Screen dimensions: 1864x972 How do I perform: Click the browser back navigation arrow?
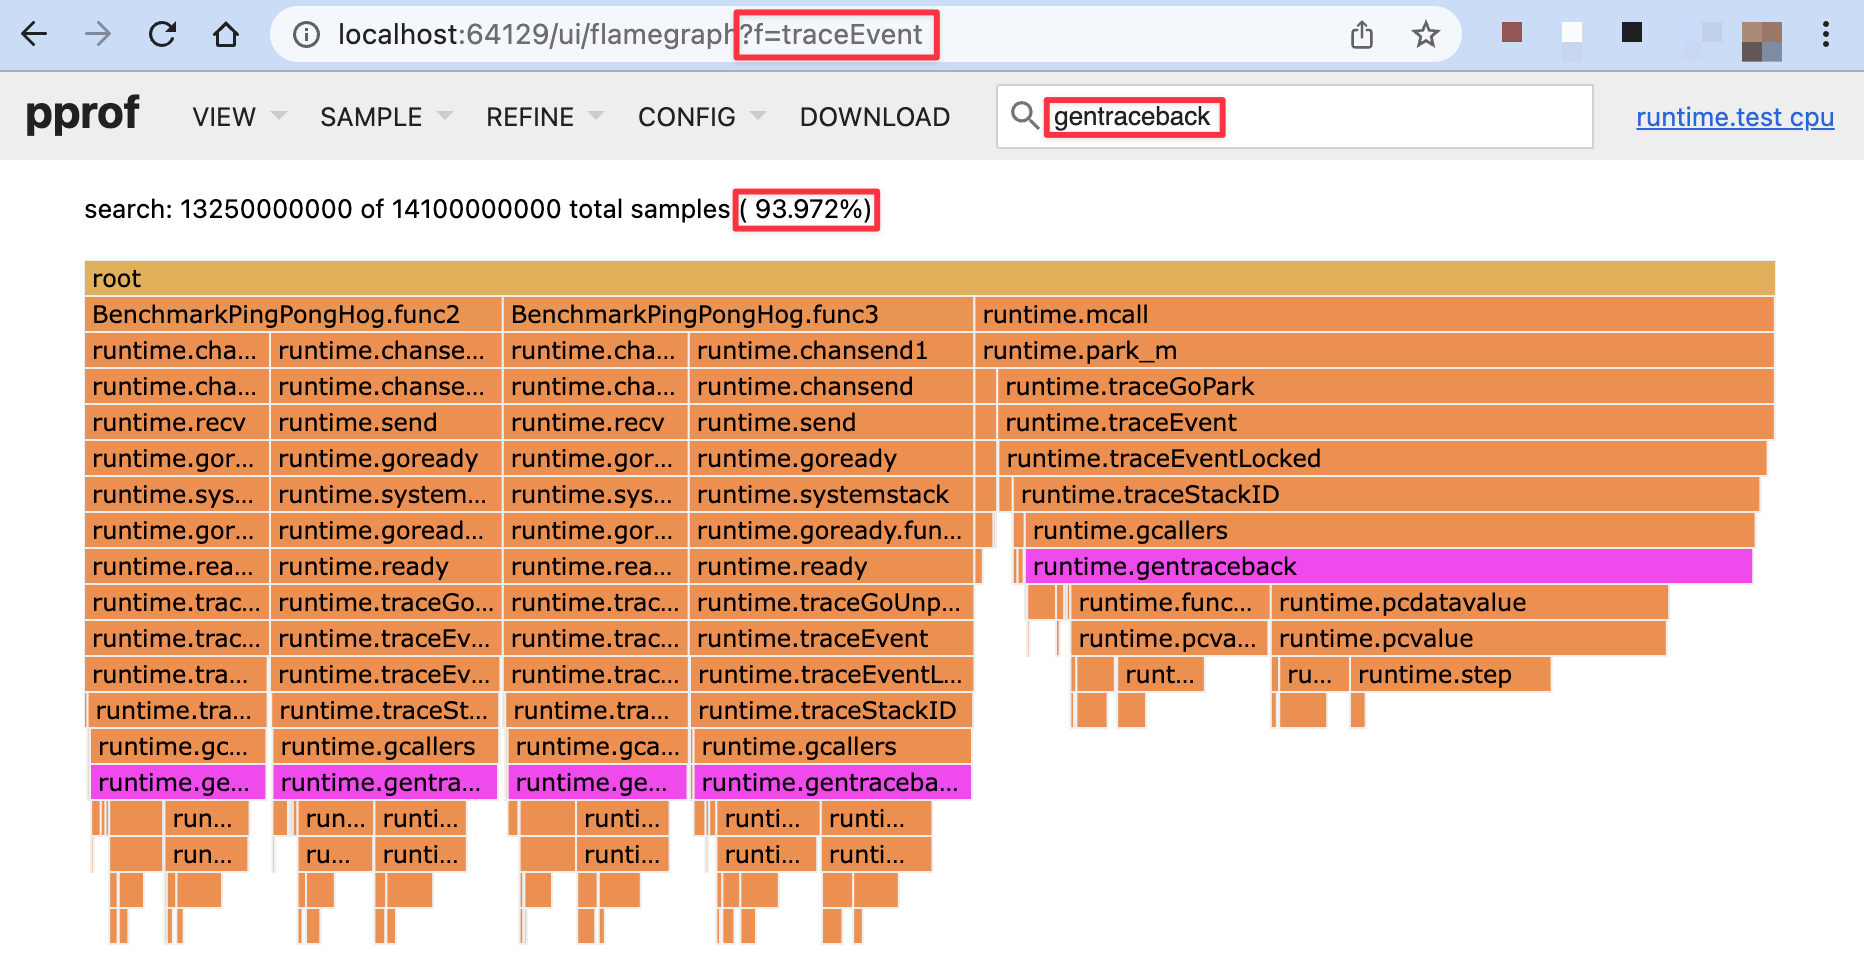coord(34,34)
